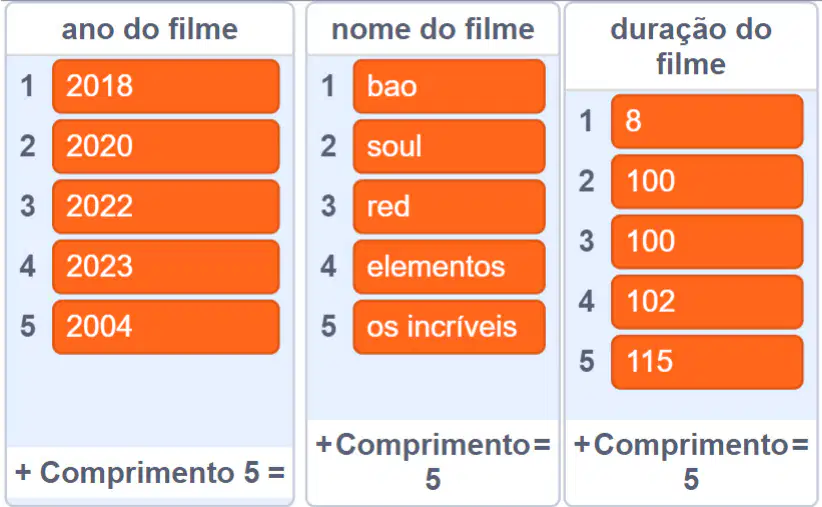
Task: Click the duration value 8
Action: 707,121
